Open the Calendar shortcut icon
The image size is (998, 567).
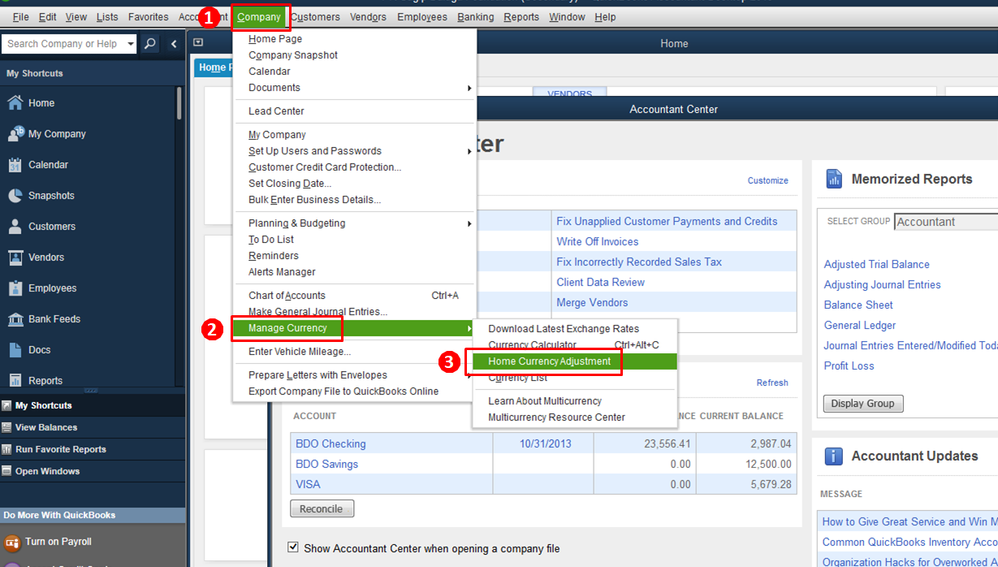click(15, 165)
